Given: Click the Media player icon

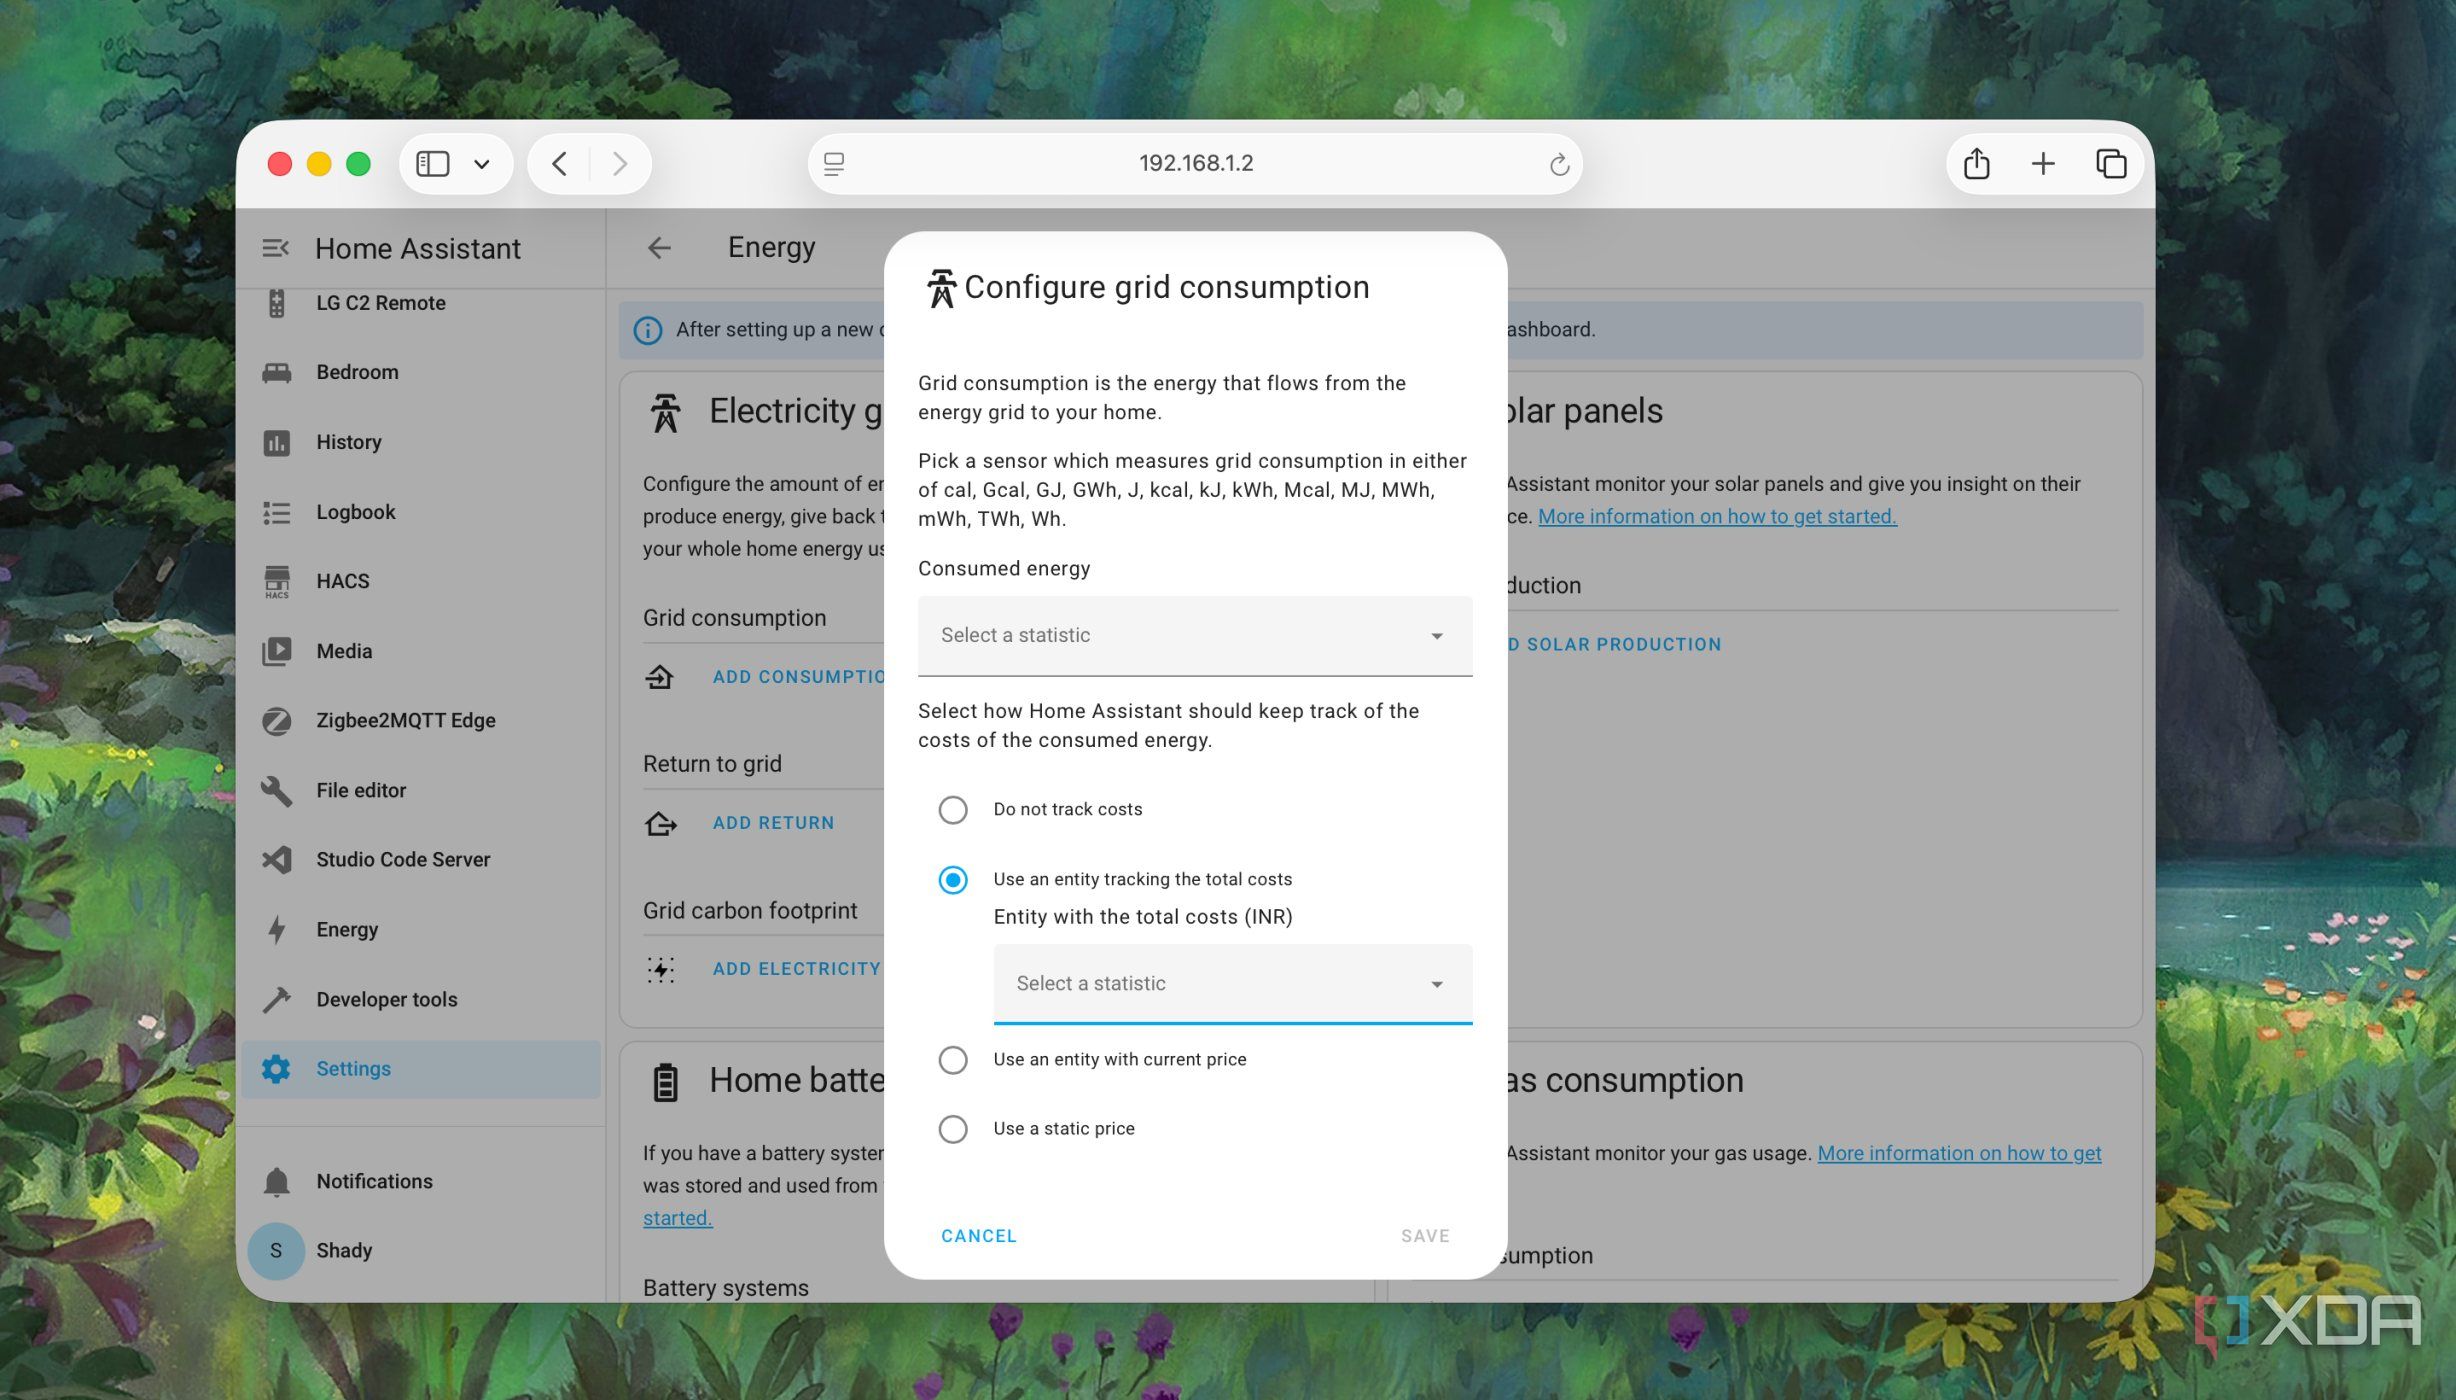Looking at the screenshot, I should point(277,651).
